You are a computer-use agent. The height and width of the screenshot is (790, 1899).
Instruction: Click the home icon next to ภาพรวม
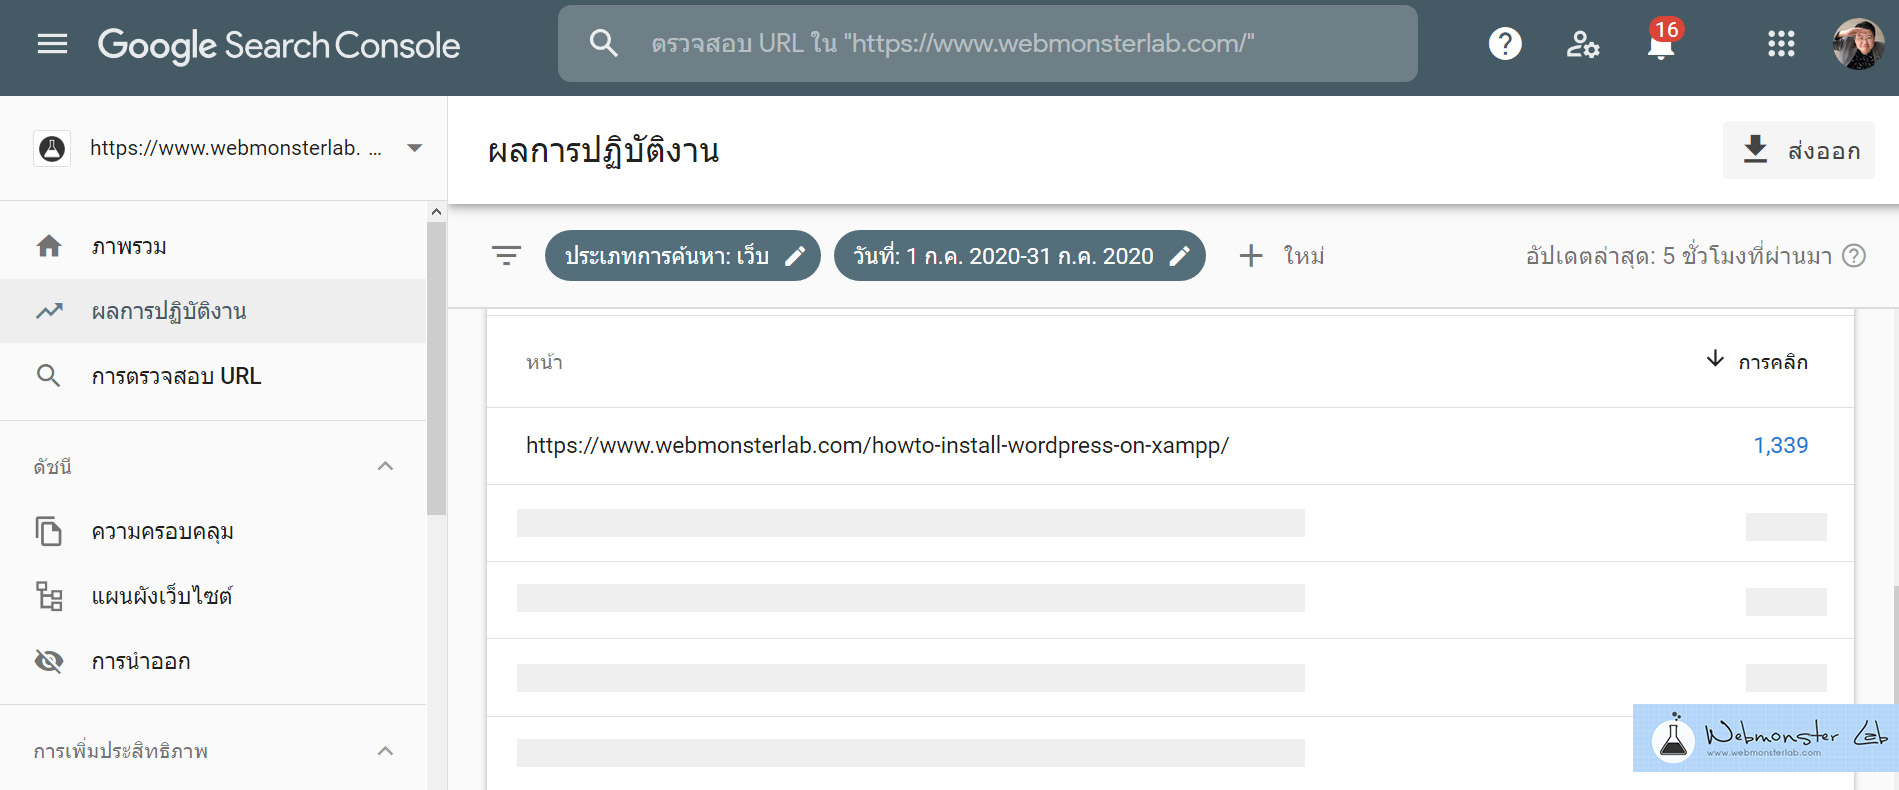(x=49, y=246)
